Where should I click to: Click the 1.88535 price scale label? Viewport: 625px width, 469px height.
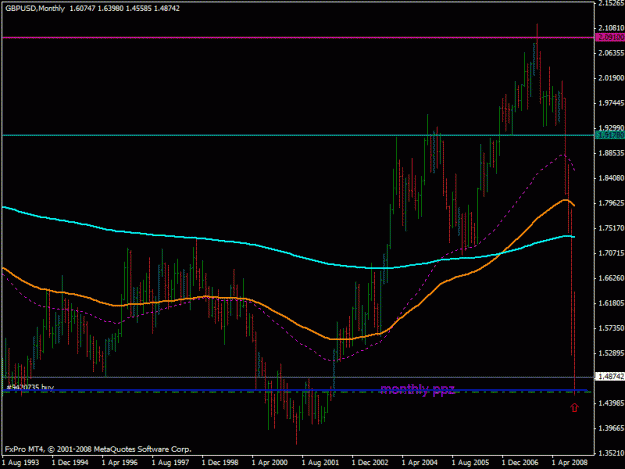[611, 153]
